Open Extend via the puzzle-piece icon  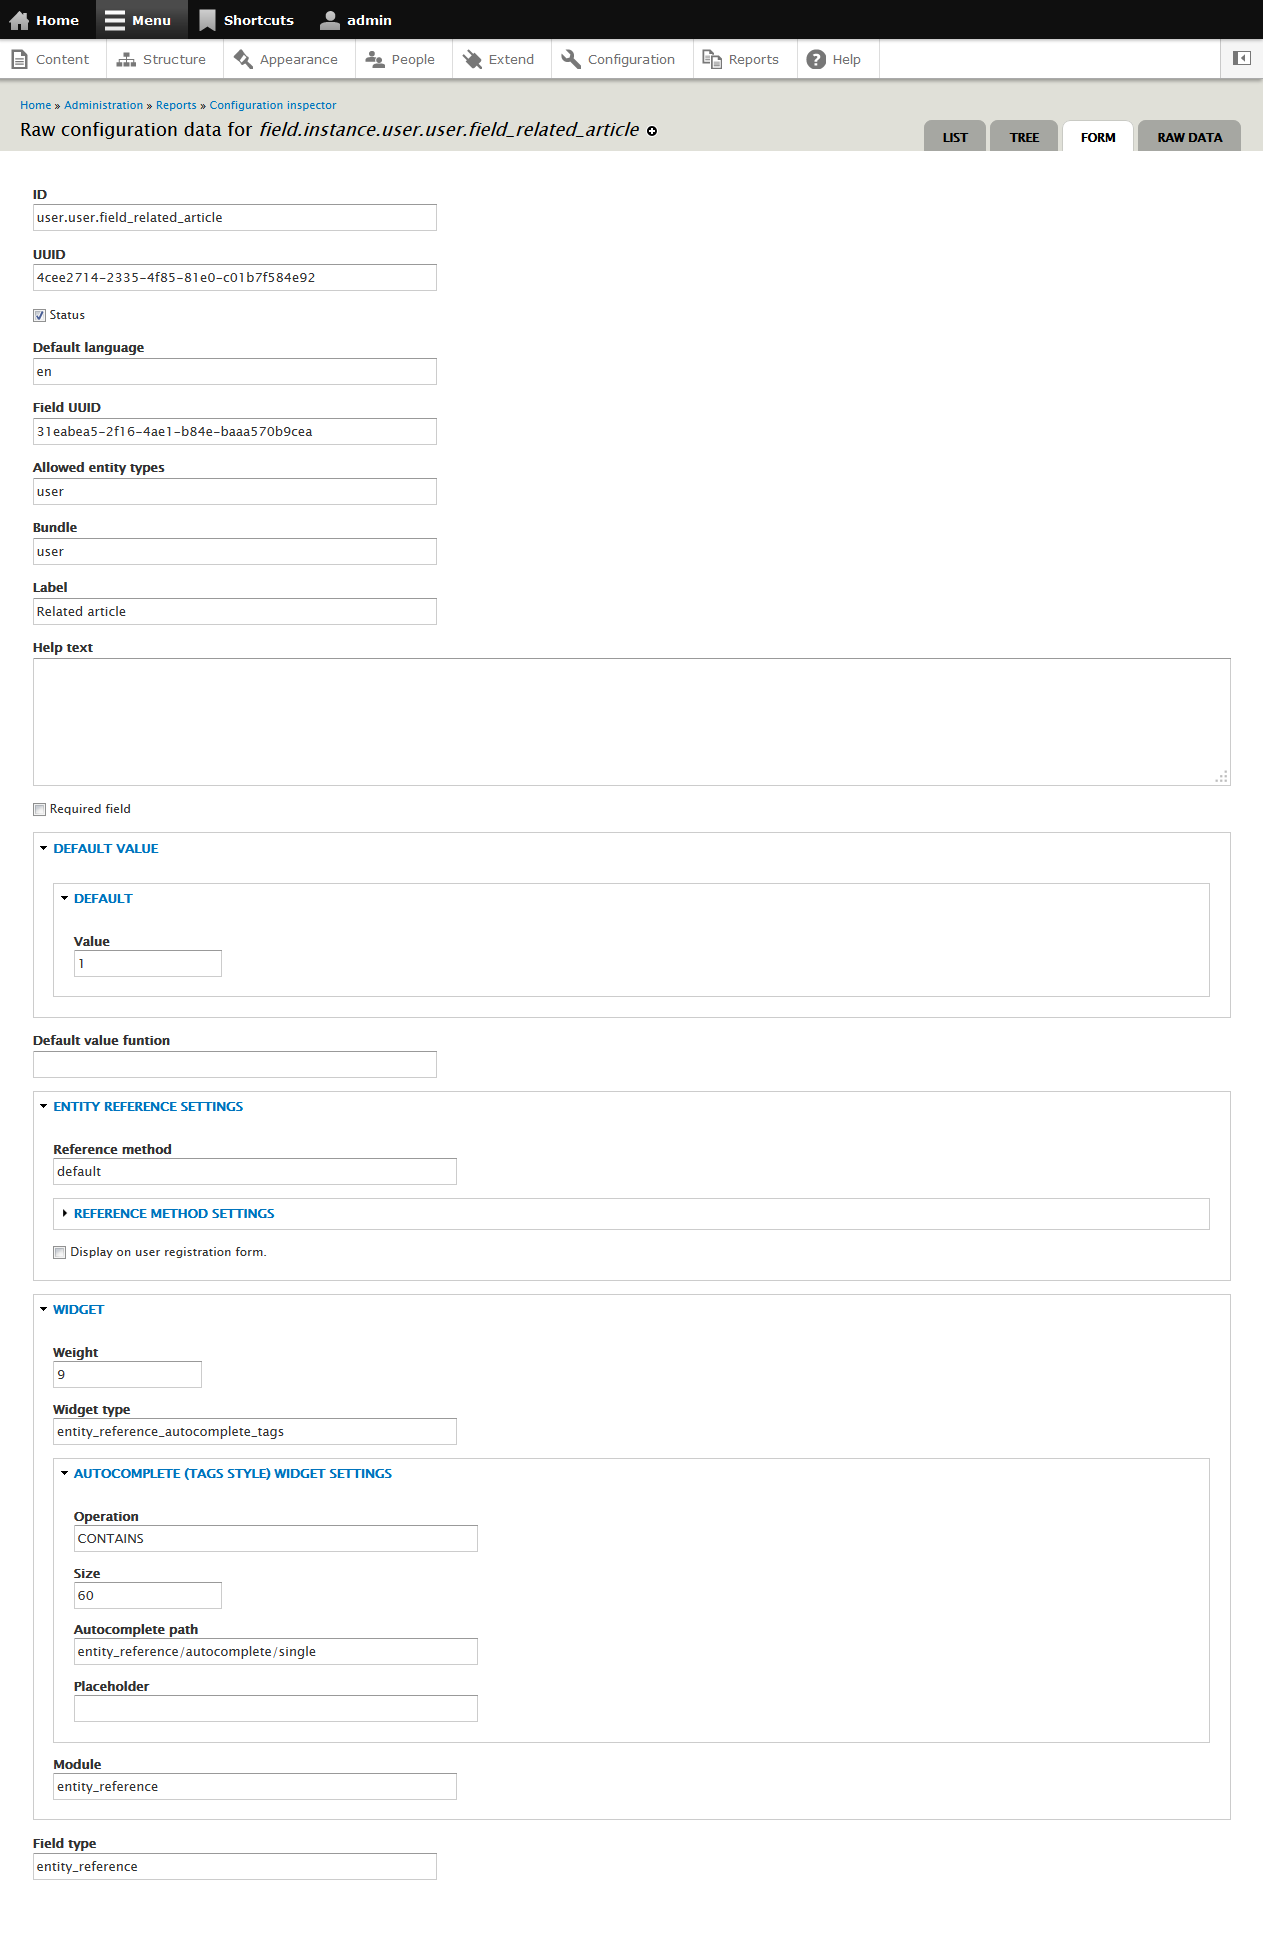click(x=471, y=59)
